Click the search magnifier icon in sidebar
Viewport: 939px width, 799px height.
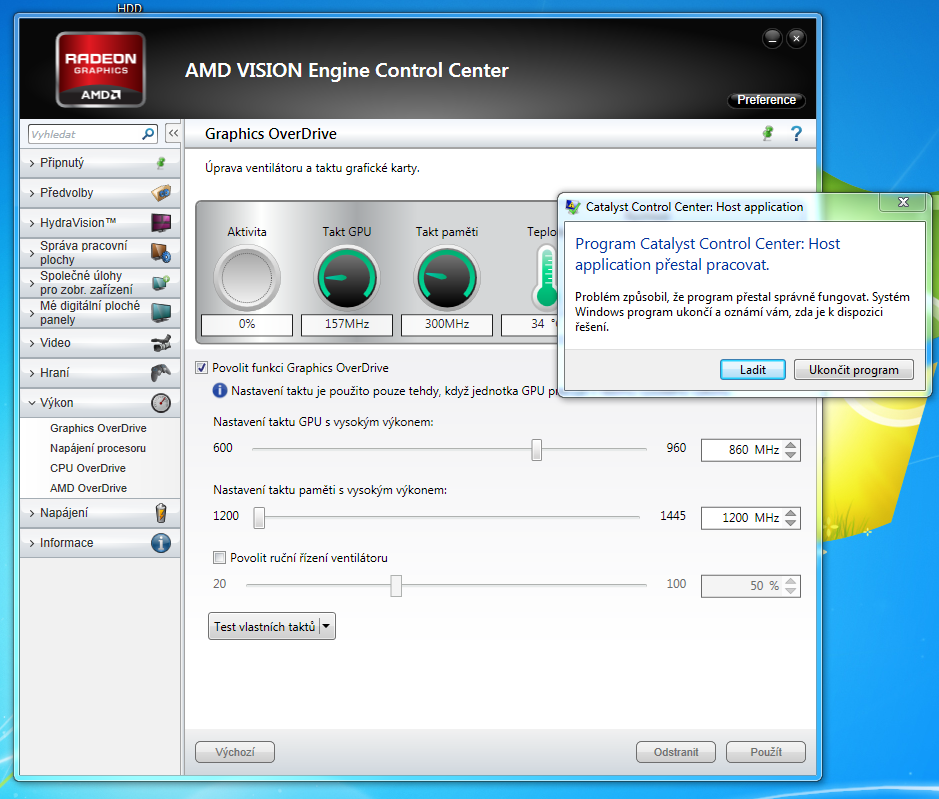pos(148,134)
